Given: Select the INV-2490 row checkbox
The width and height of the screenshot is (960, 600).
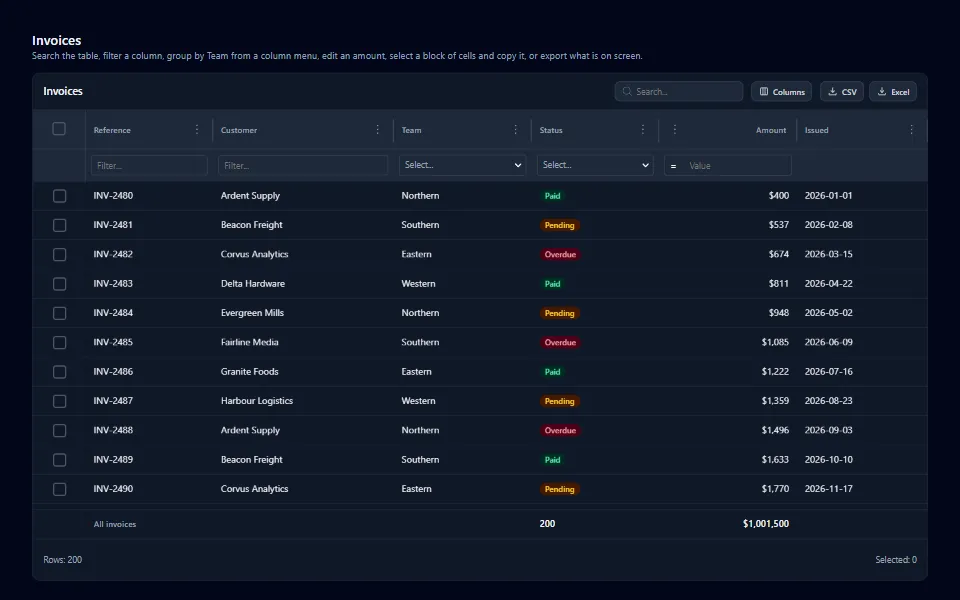Looking at the screenshot, I should (59, 489).
